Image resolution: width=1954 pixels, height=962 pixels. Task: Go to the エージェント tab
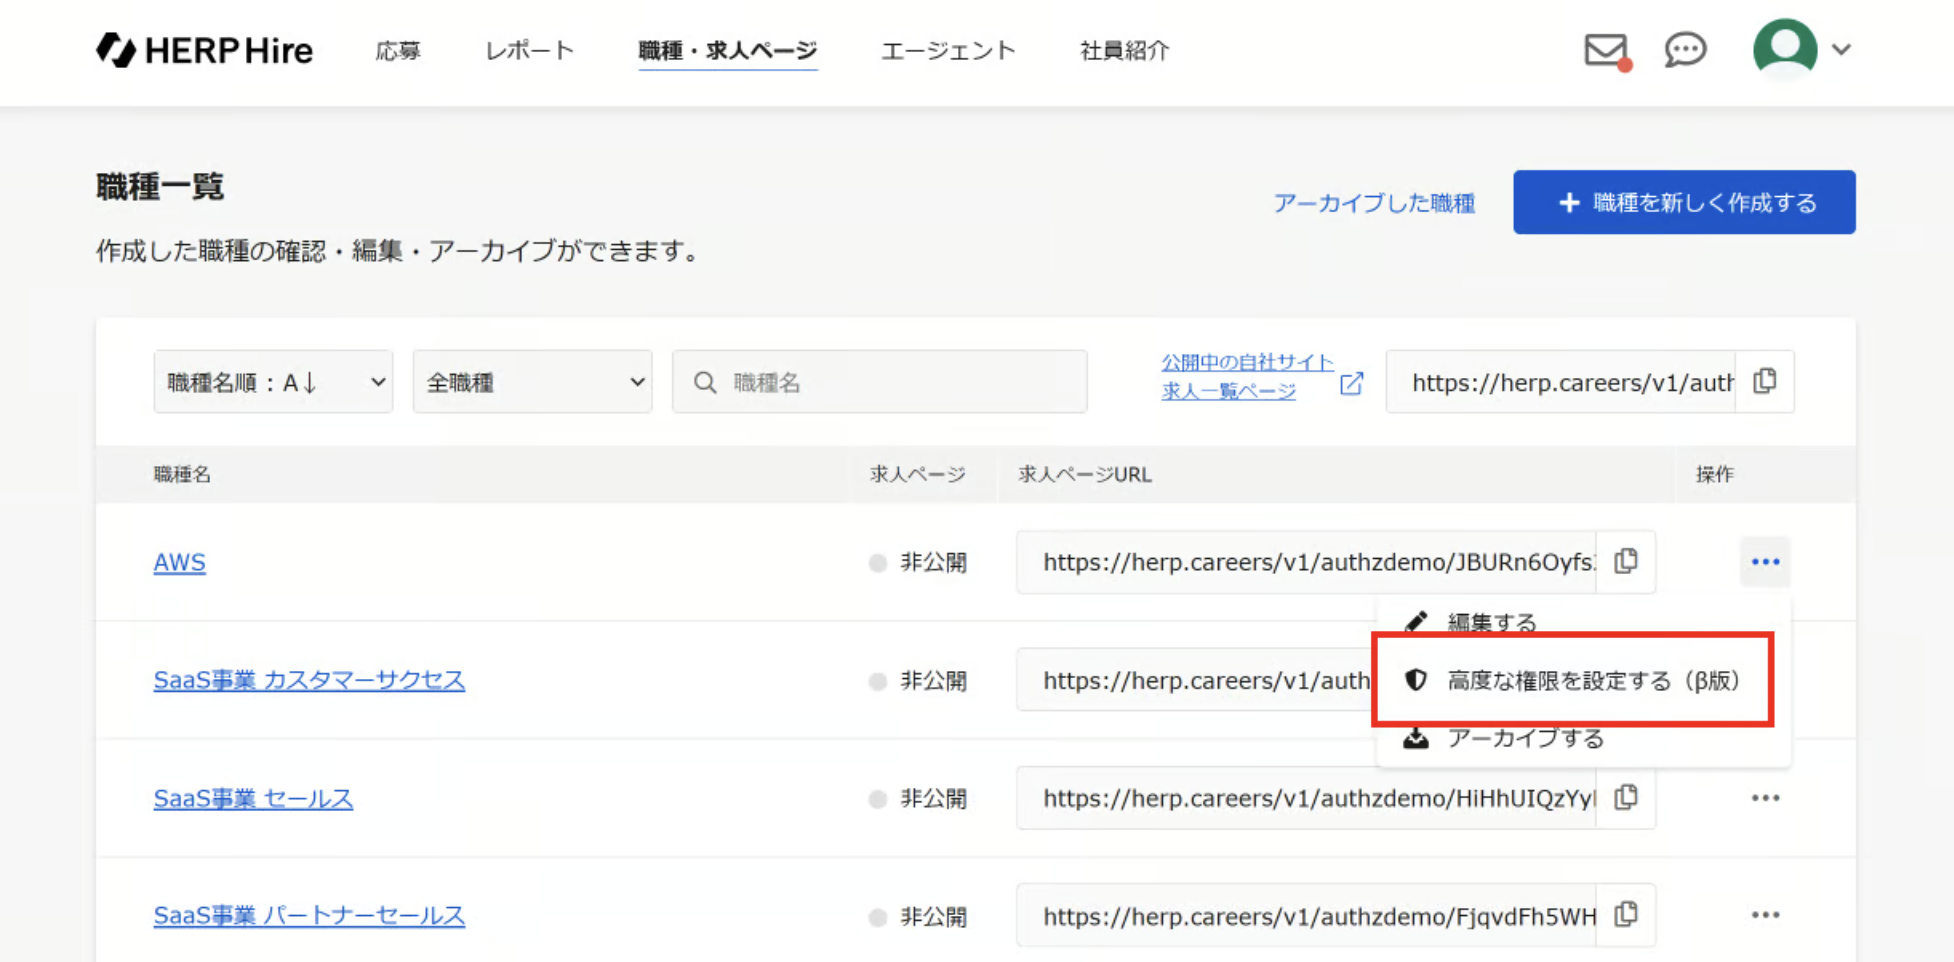tap(947, 51)
